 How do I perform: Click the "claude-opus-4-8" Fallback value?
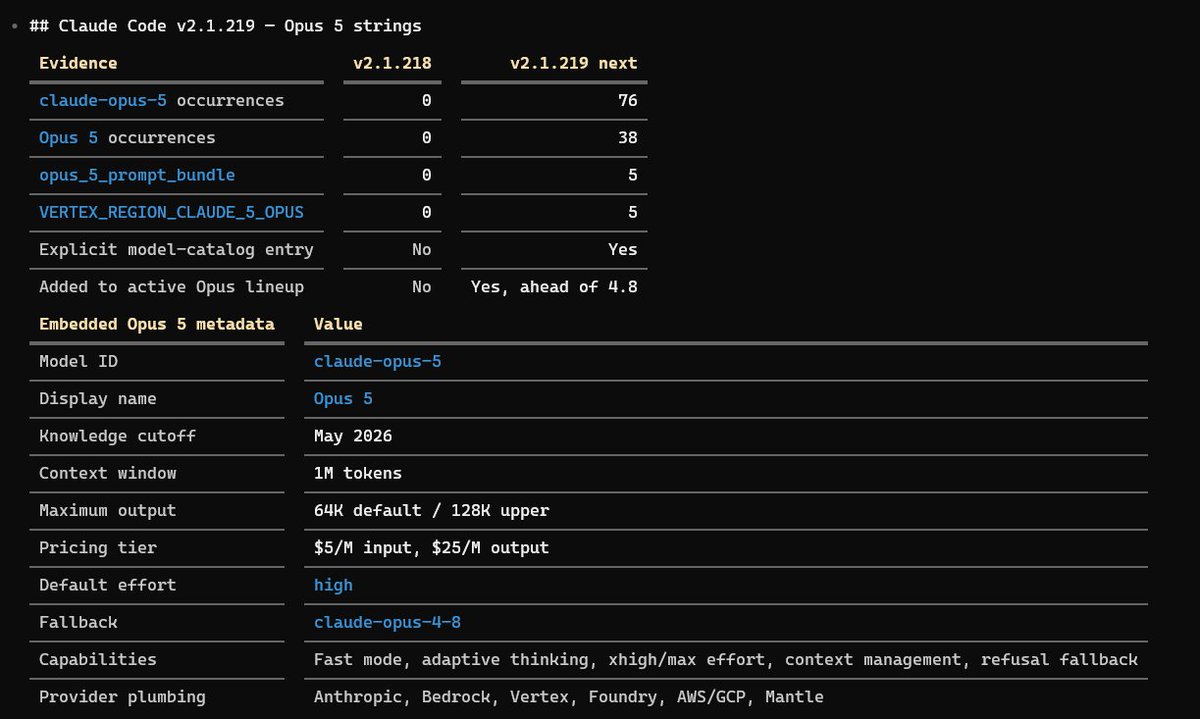387,622
